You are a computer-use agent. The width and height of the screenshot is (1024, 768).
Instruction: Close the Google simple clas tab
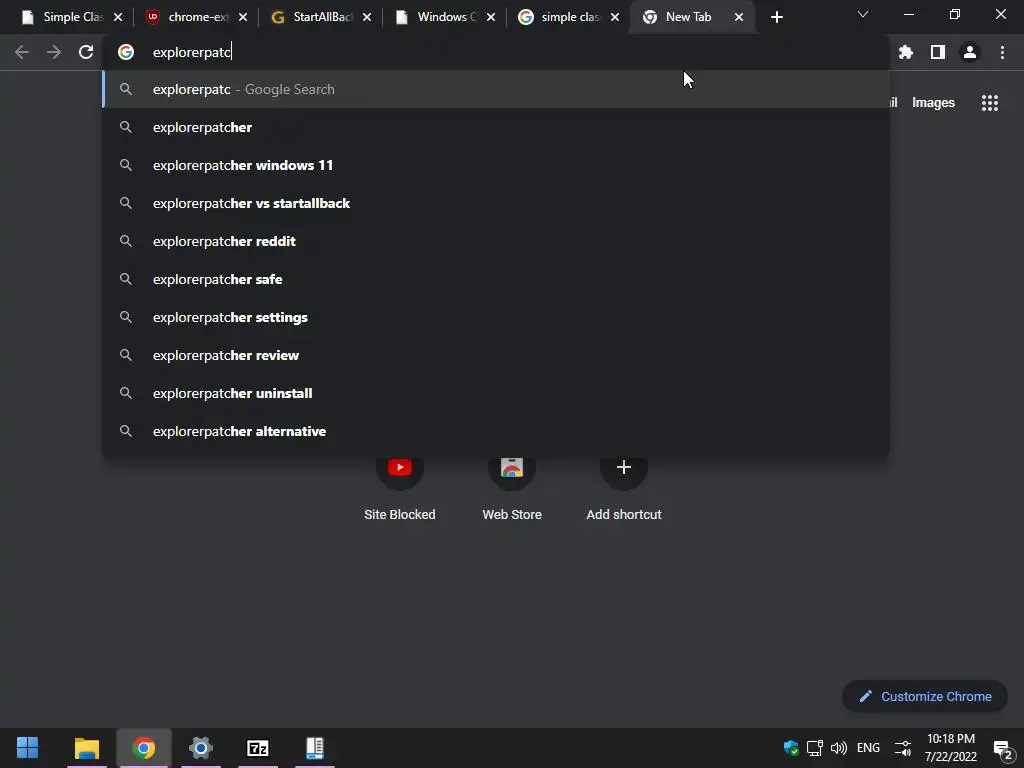[x=615, y=18]
